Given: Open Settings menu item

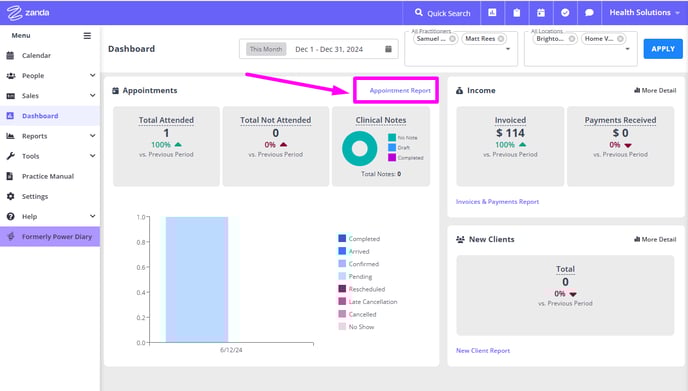Looking at the screenshot, I should [x=35, y=196].
